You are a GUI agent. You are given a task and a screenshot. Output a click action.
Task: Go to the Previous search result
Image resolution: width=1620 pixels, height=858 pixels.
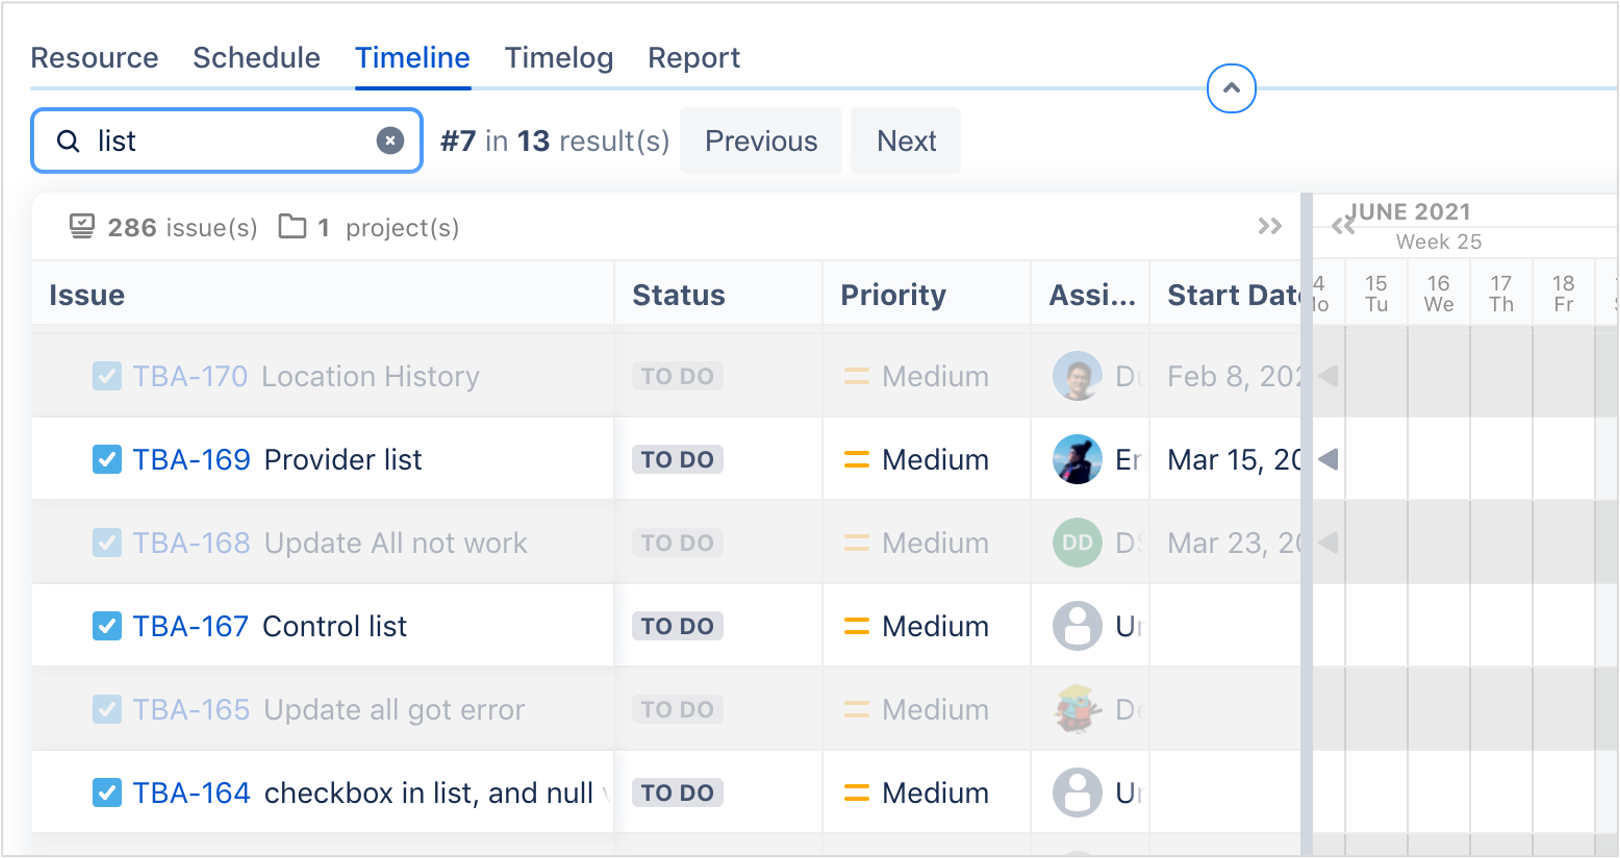tap(761, 141)
